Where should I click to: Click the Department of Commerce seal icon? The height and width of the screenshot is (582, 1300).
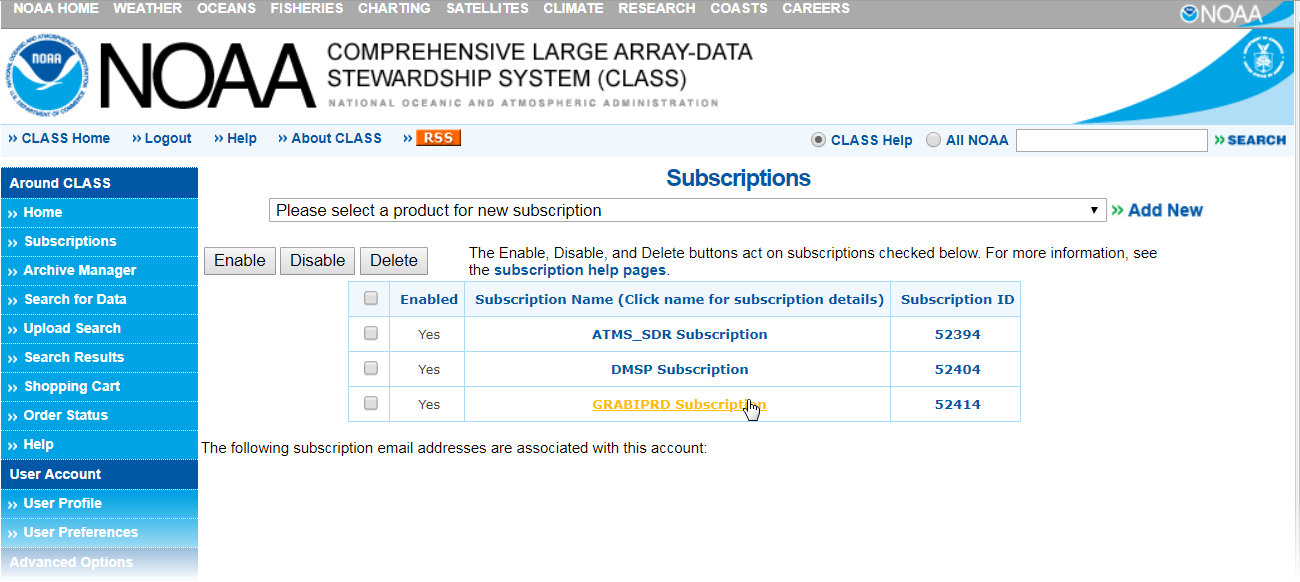tap(1263, 56)
